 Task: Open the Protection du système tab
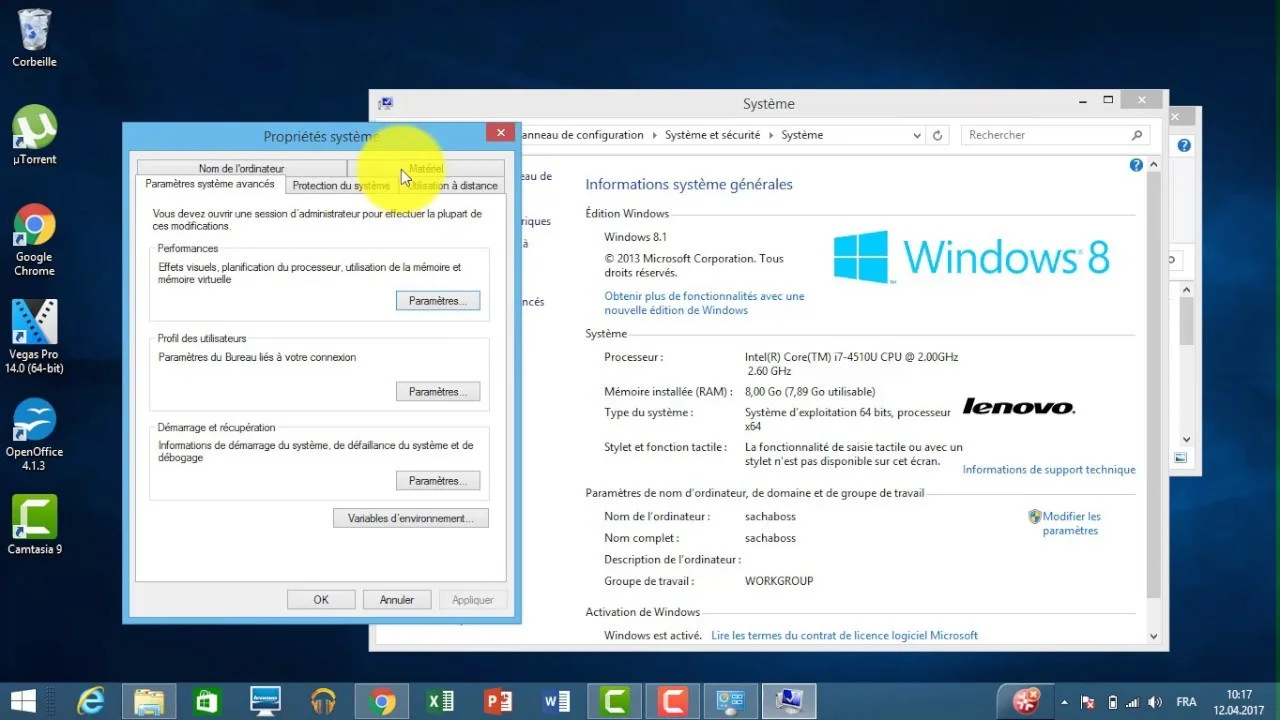[x=341, y=185]
